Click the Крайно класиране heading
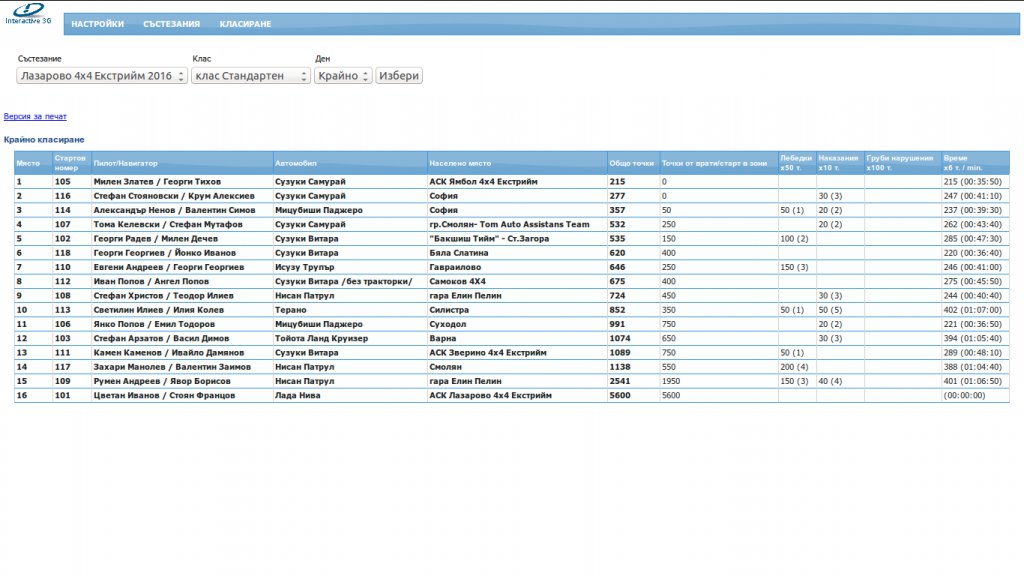Viewport: 1024px width, 576px height. pyautogui.click(x=44, y=140)
